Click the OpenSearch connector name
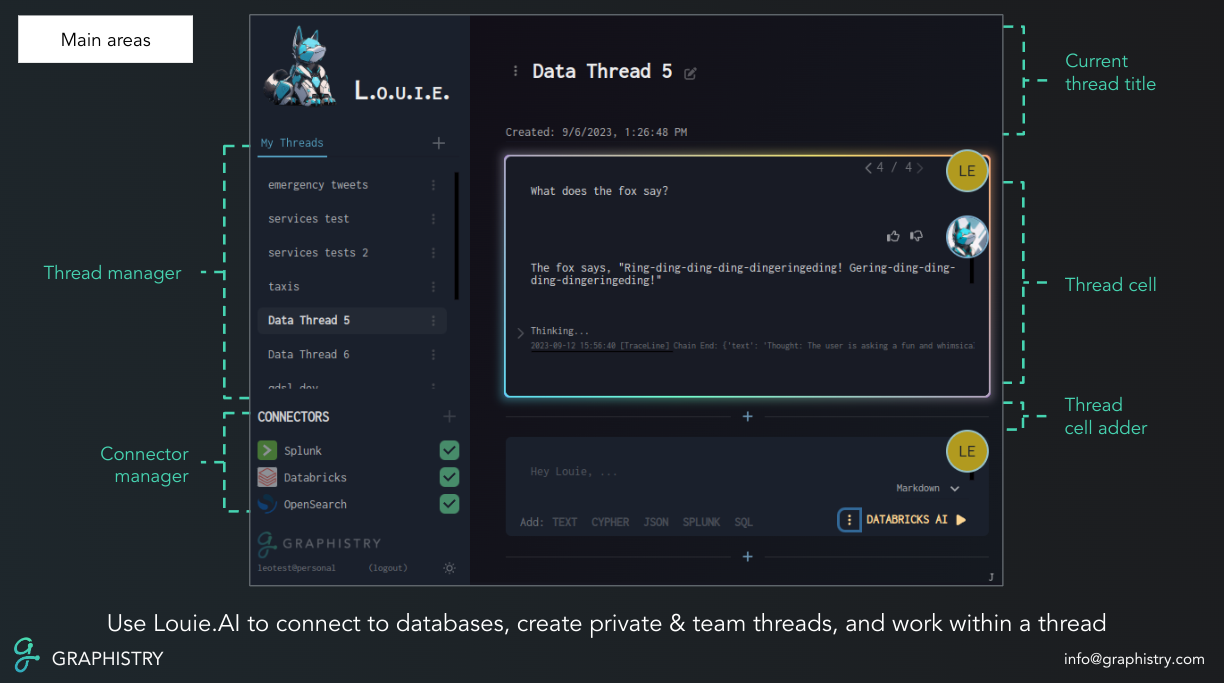This screenshot has height=683, width=1224. (x=315, y=505)
